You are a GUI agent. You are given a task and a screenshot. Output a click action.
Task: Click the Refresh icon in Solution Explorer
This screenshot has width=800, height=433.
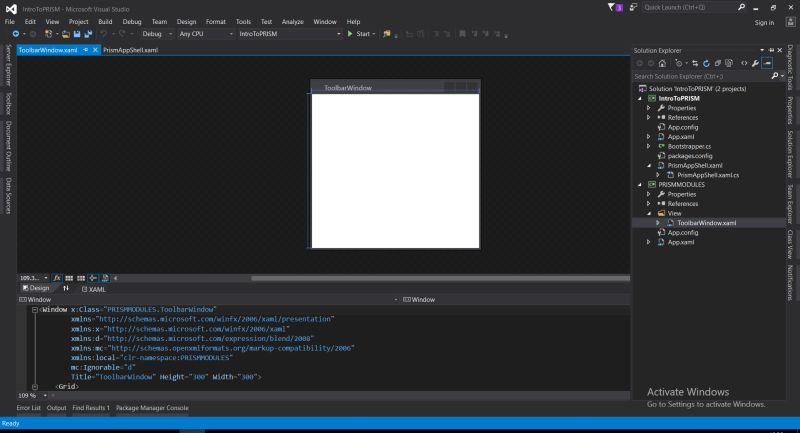(x=705, y=63)
